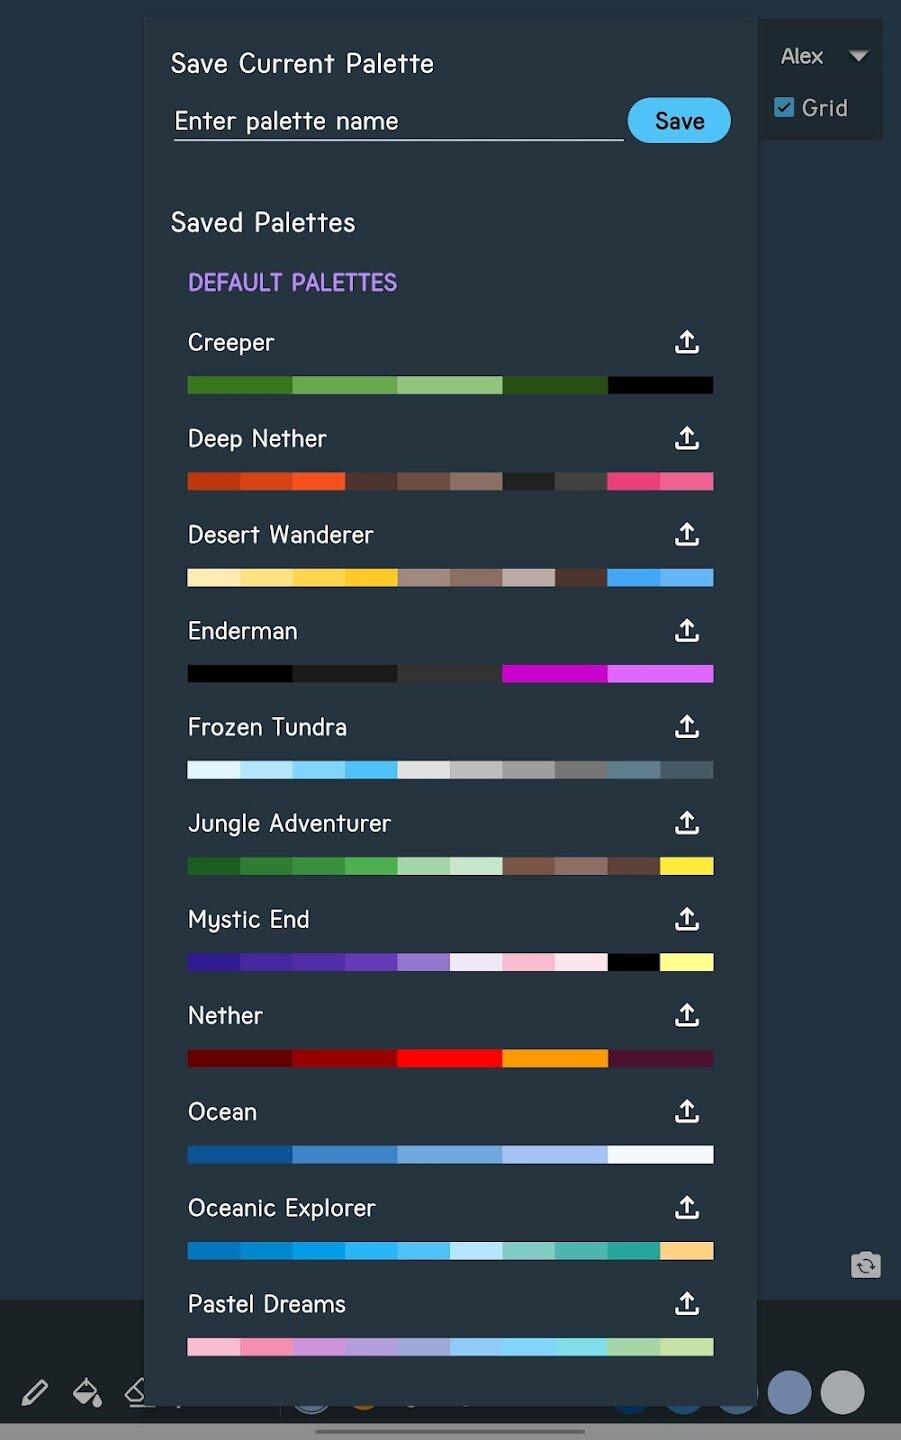Select the paint bucket fill tool
The width and height of the screenshot is (901, 1440).
(x=87, y=1392)
